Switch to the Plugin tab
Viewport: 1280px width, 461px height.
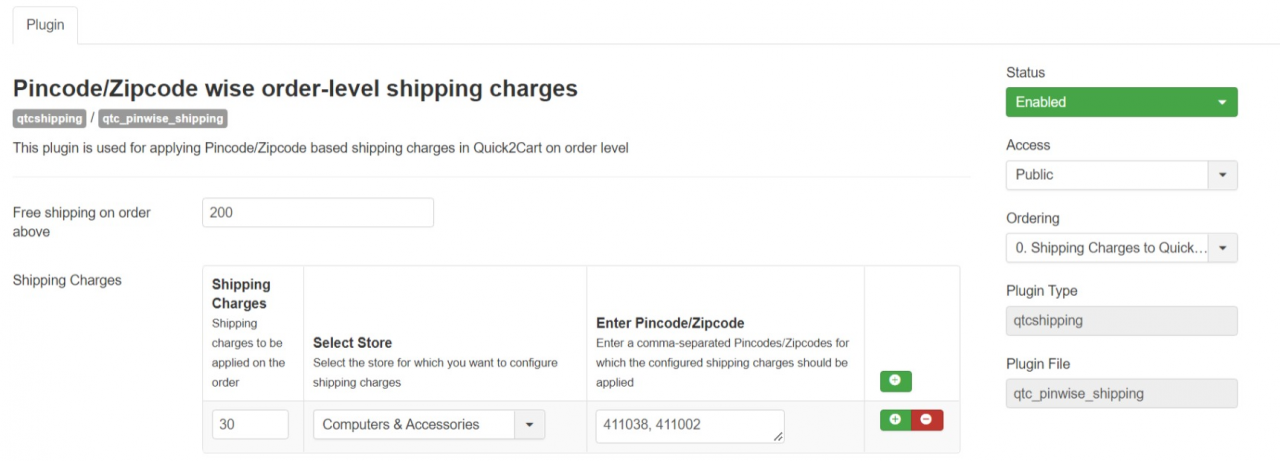(45, 25)
